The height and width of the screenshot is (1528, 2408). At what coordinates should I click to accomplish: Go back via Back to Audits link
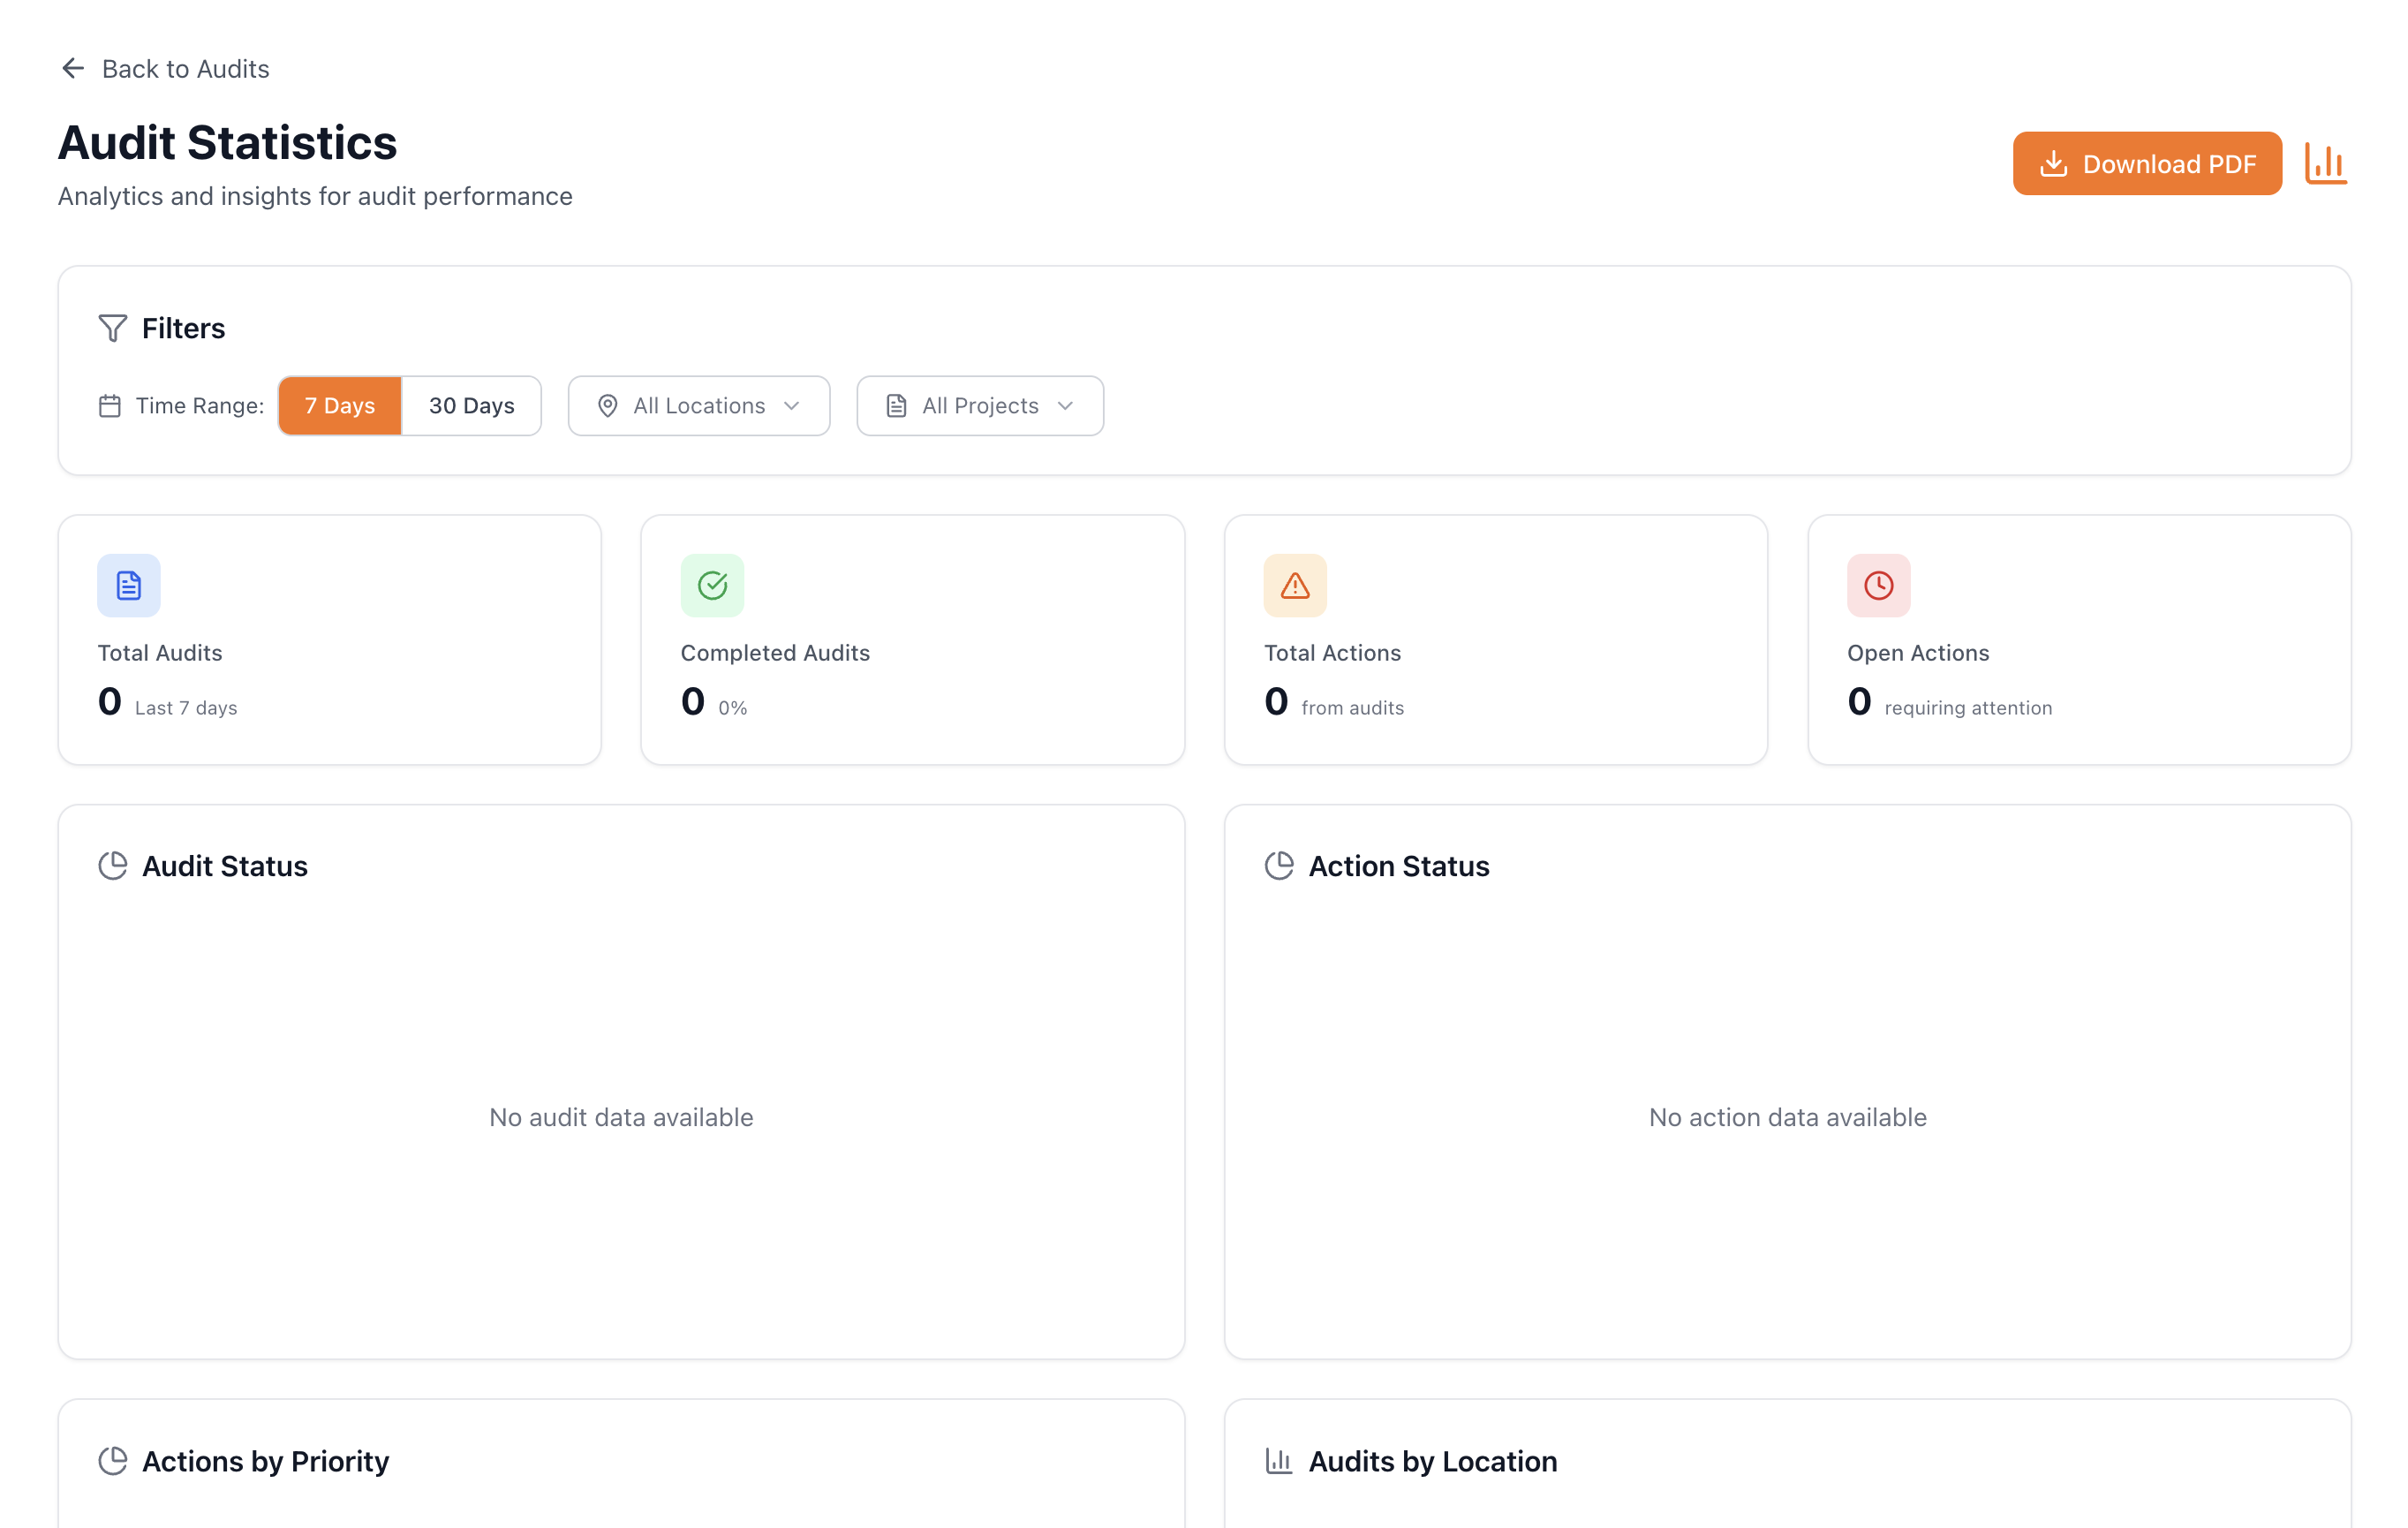pos(185,68)
